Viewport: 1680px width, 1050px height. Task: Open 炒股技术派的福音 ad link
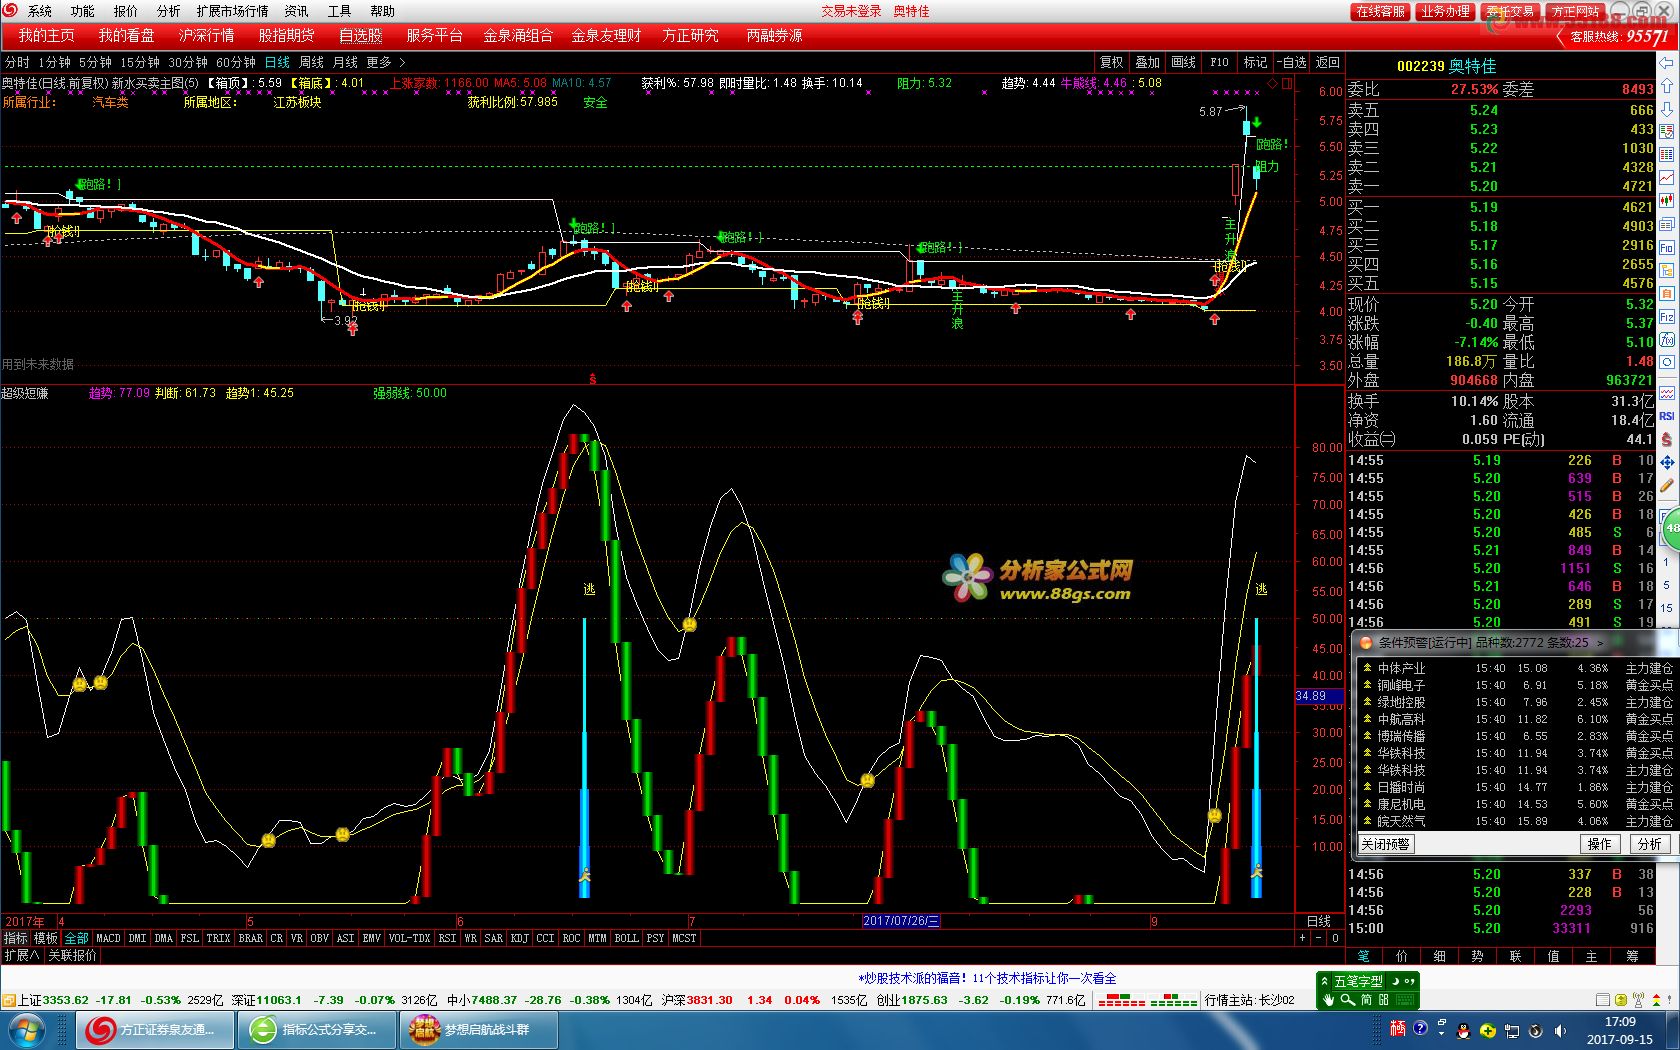(x=987, y=978)
